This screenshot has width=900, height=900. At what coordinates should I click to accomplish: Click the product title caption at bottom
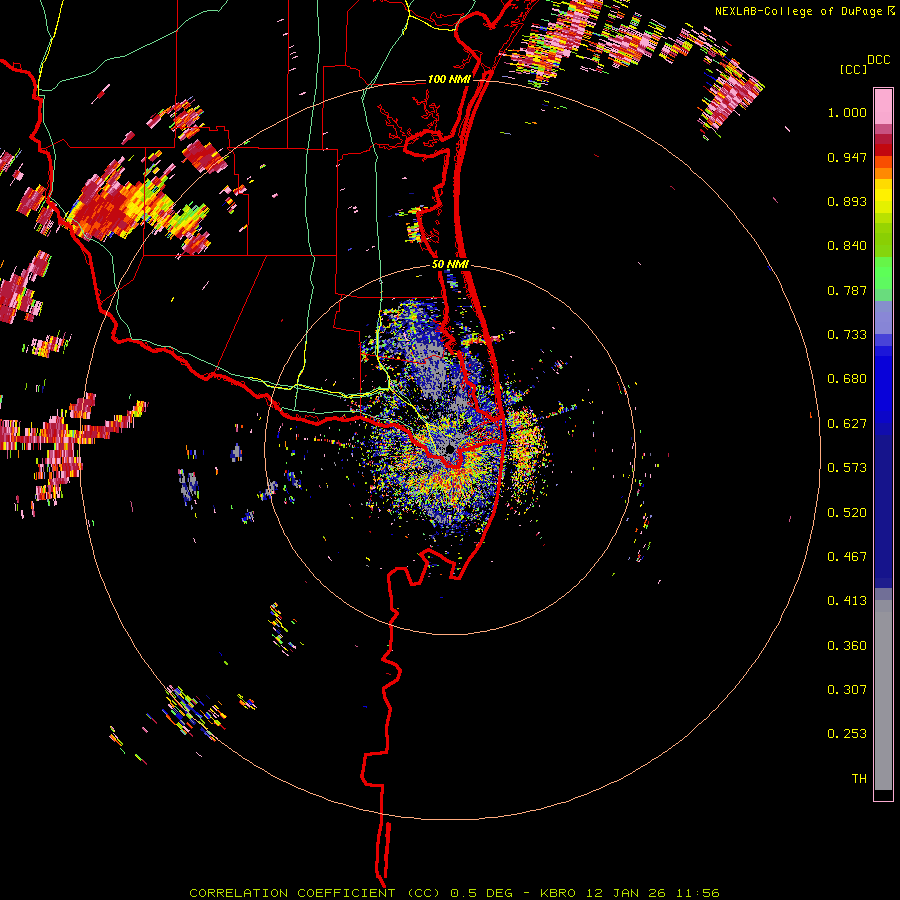[x=454, y=893]
